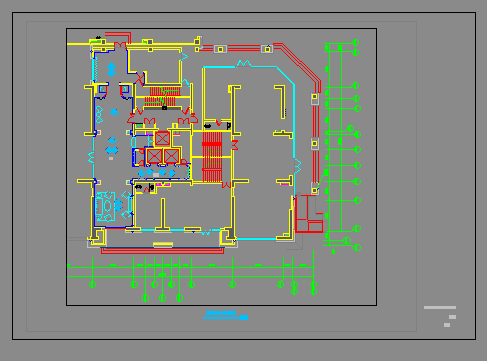Image resolution: width=487 pixels, height=361 pixels.
Task: Select the single upper red elevator shaft box
Action: click(162, 138)
